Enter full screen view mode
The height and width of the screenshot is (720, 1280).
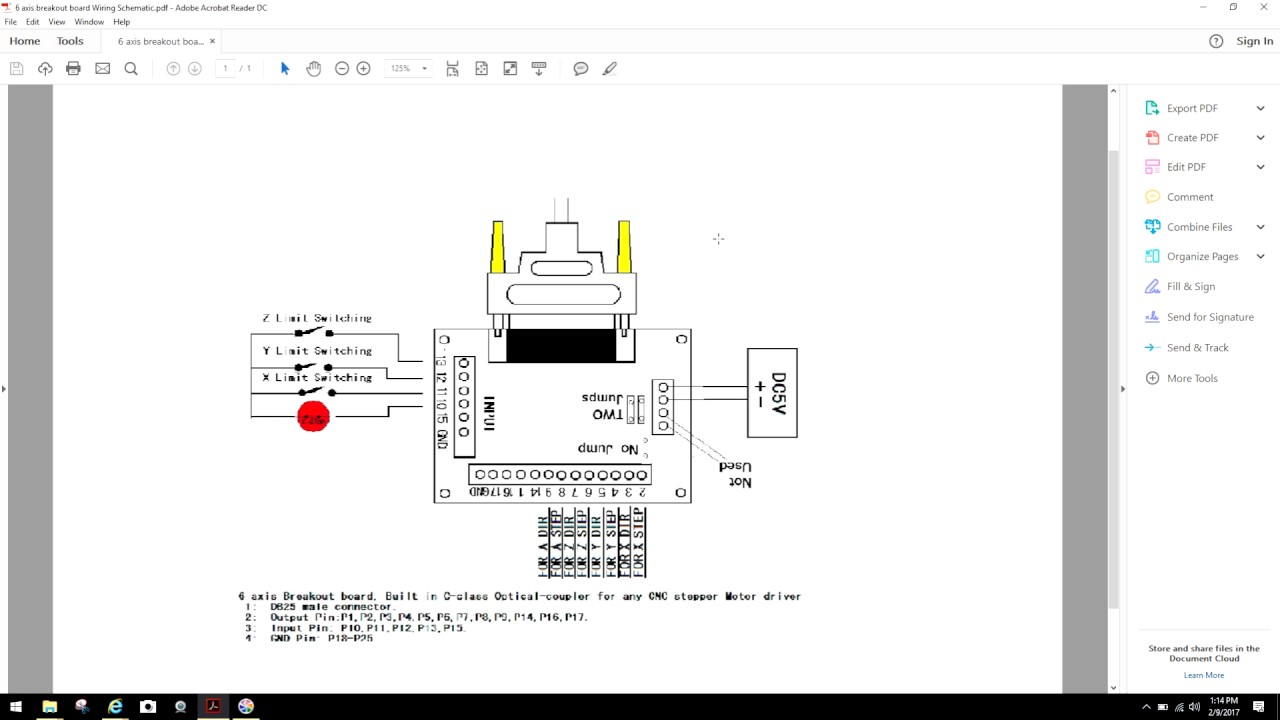click(x=510, y=68)
